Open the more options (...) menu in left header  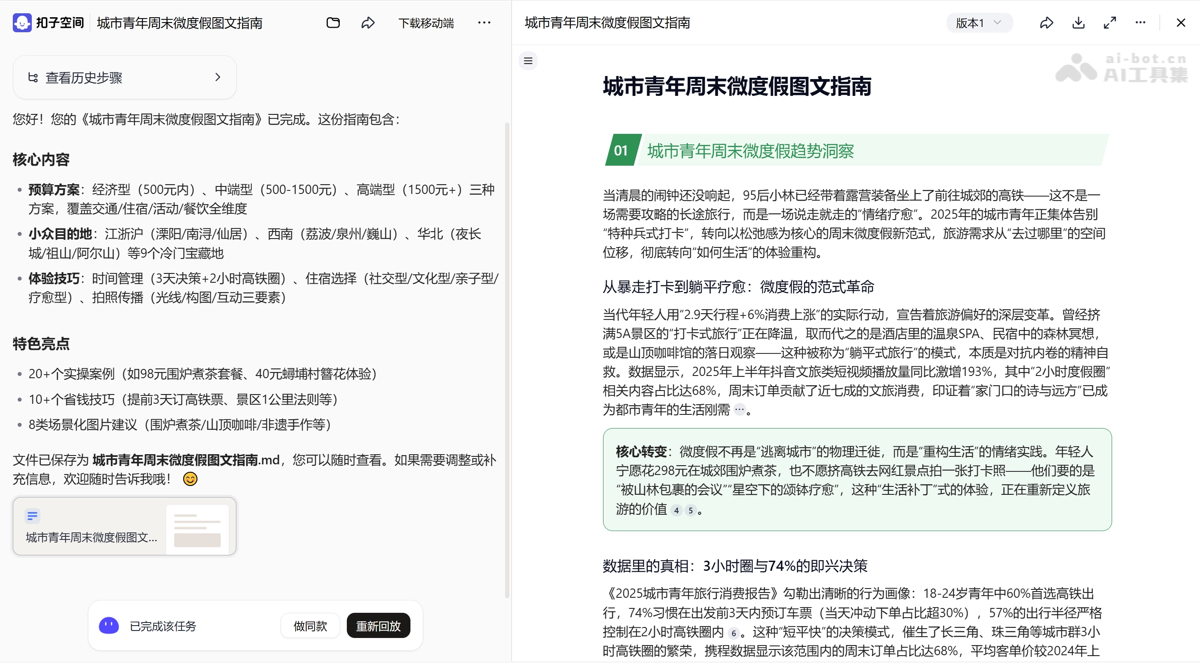[485, 22]
